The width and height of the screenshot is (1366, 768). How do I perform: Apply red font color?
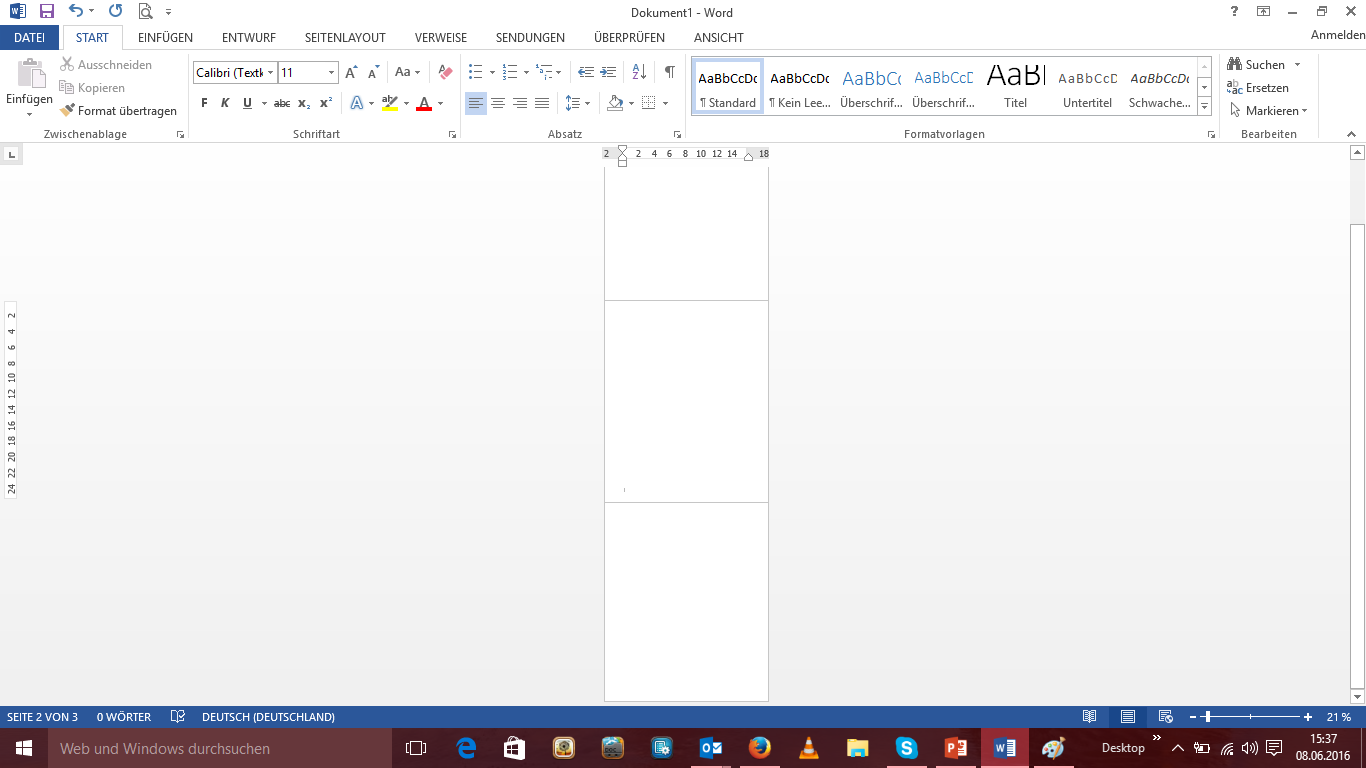tap(424, 103)
